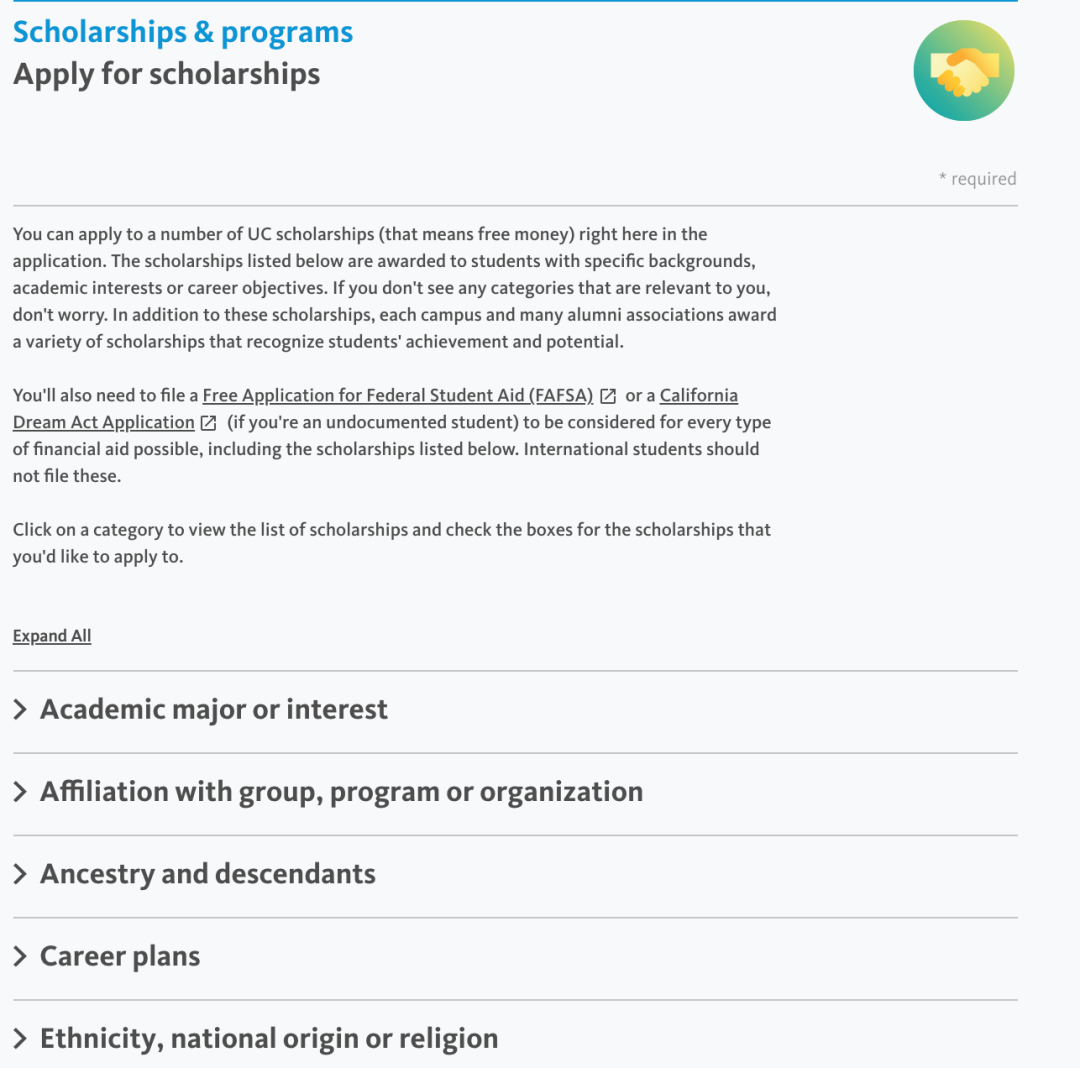The height and width of the screenshot is (1068, 1080).
Task: Click the external-link icon beside FAFSA
Action: point(608,396)
